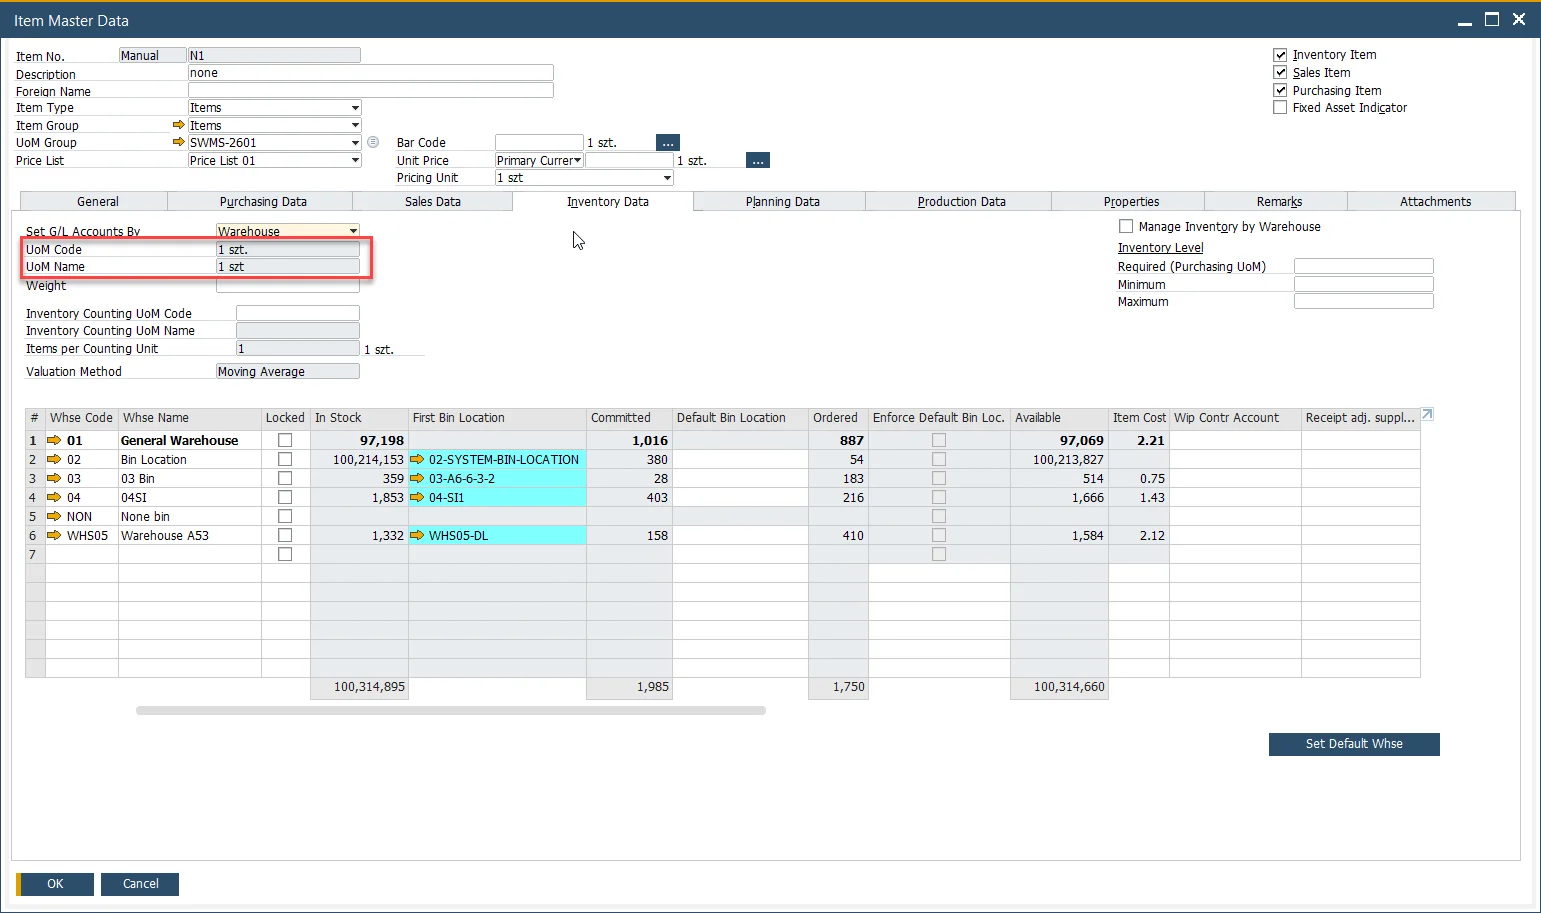The height and width of the screenshot is (913, 1541).
Task: Click the horizontal scrollbar below the table
Action: click(450, 711)
